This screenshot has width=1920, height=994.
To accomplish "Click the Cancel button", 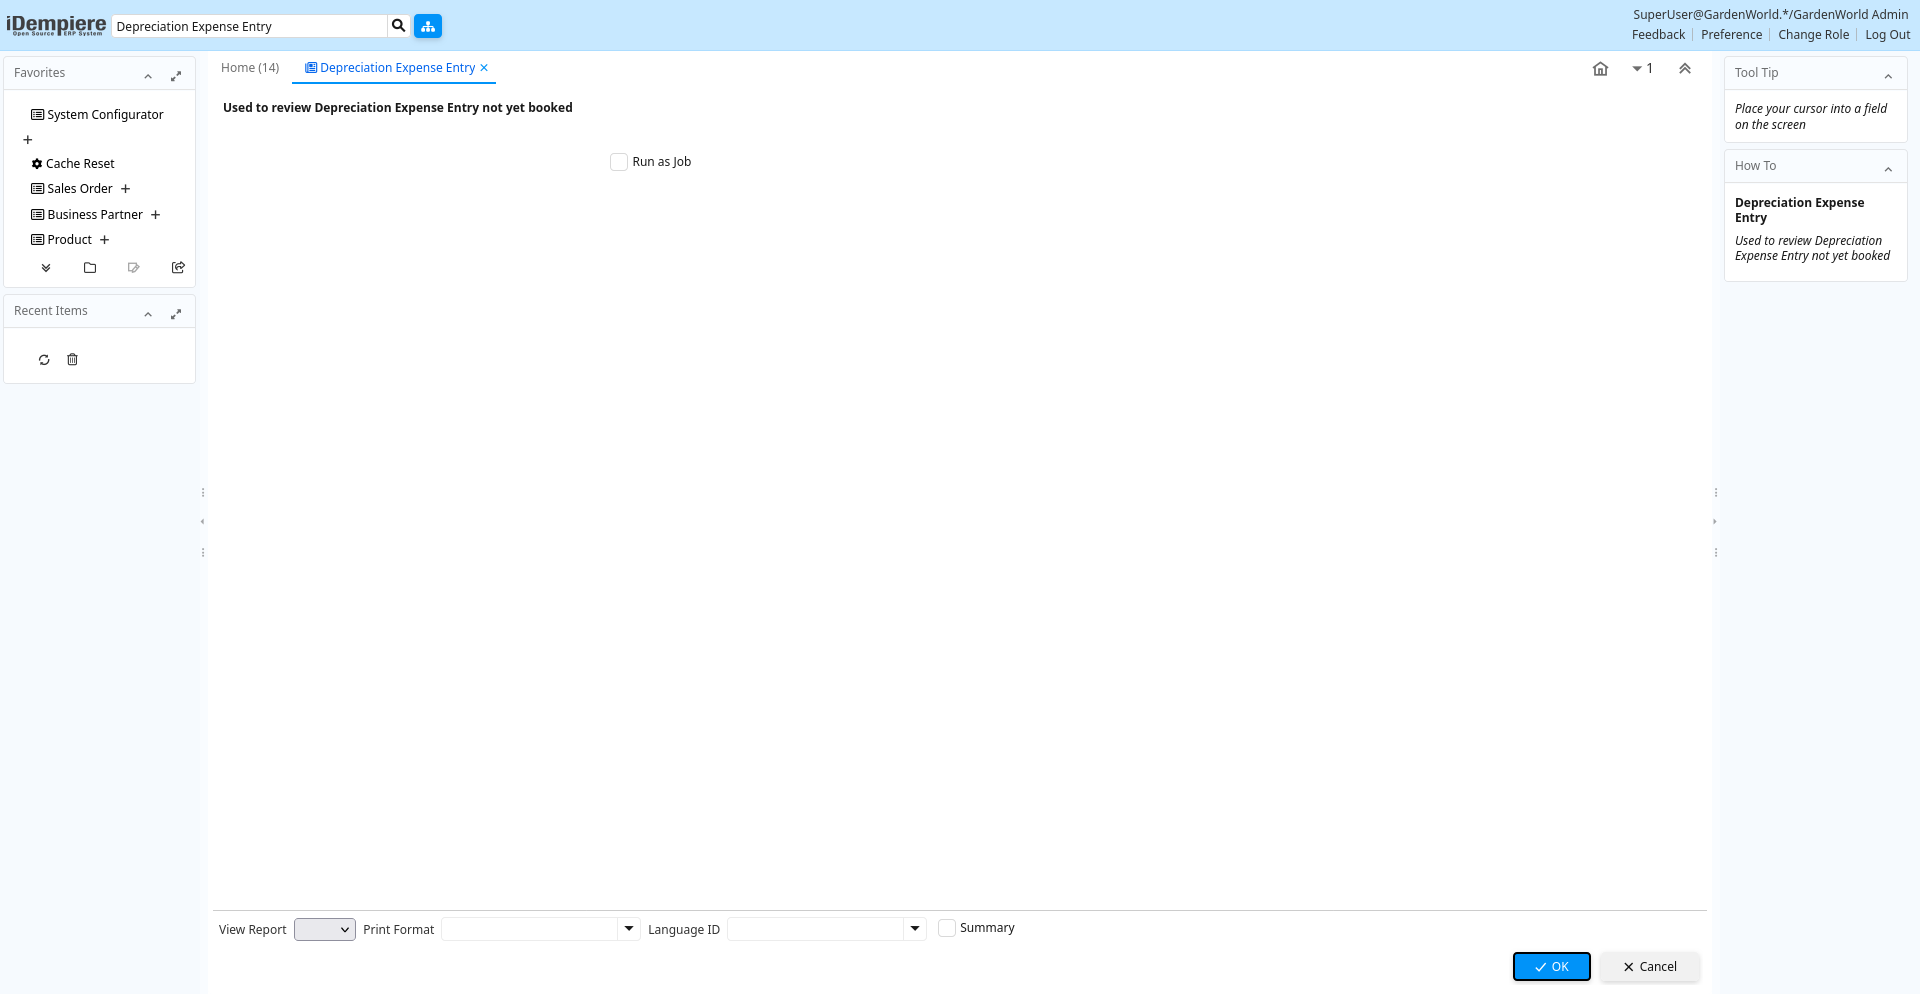I will tap(1650, 967).
